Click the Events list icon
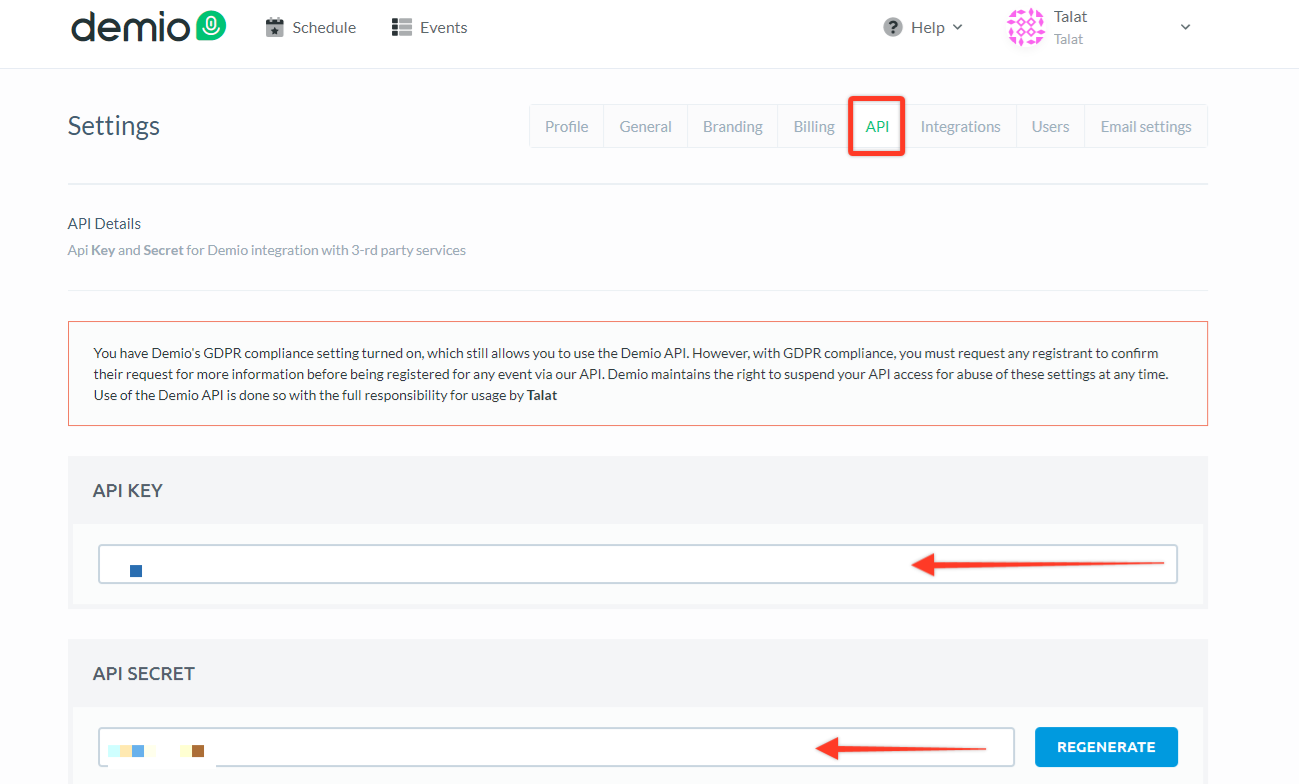1299x784 pixels. tap(402, 28)
